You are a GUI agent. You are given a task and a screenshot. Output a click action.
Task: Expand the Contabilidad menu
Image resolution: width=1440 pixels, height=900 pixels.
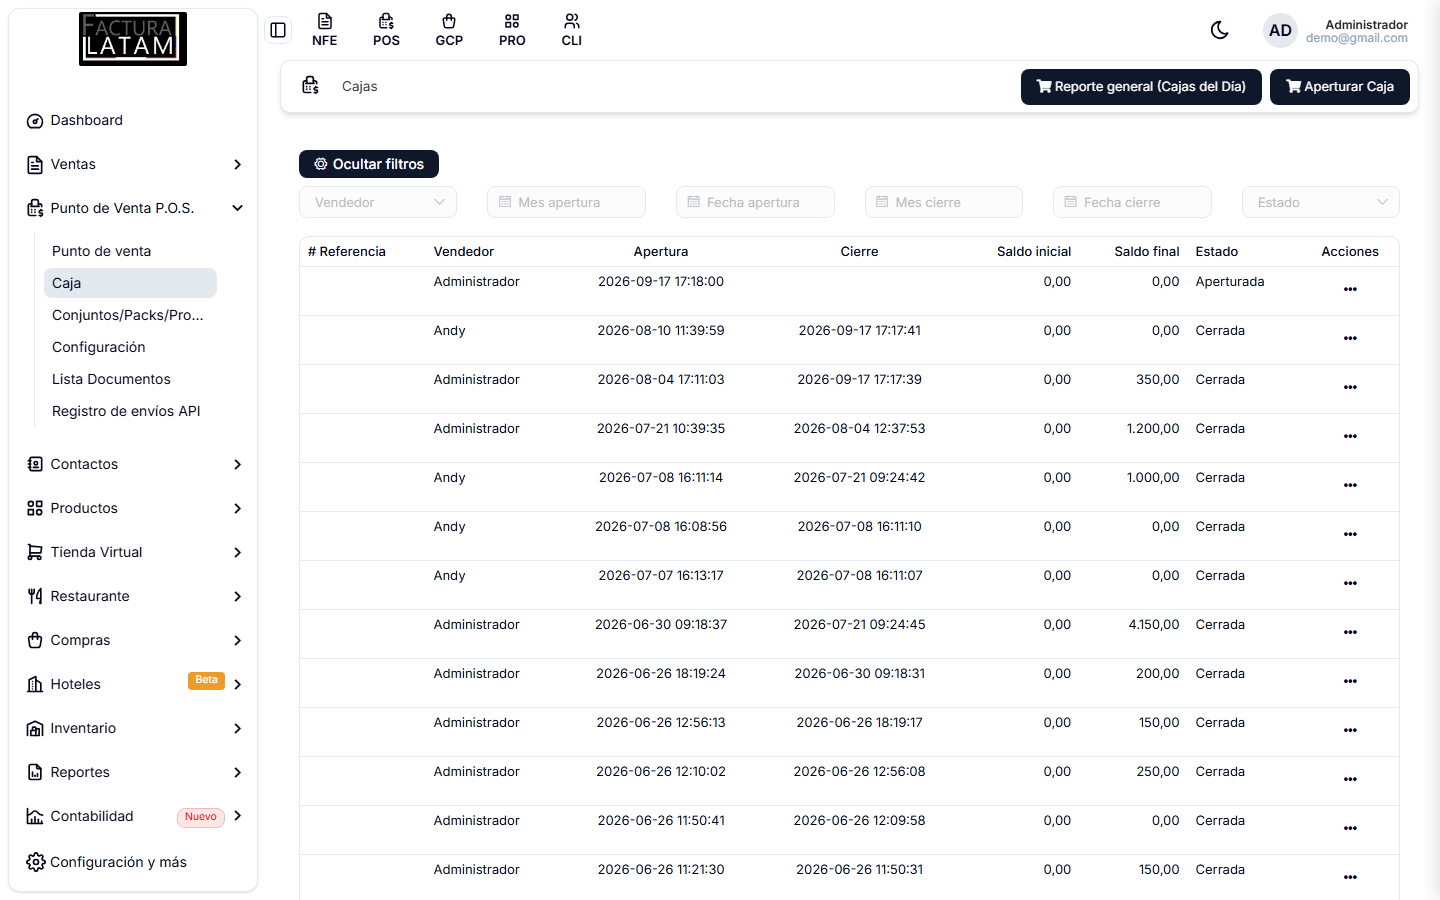(133, 816)
